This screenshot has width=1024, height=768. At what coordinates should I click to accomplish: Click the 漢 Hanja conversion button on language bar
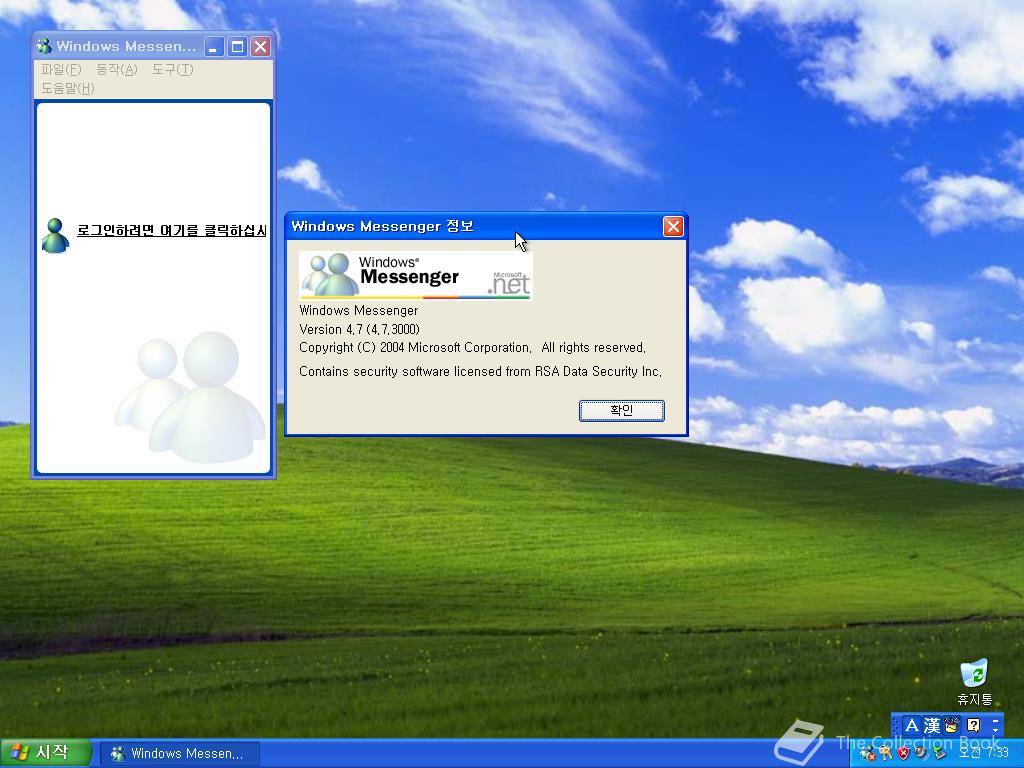point(932,725)
